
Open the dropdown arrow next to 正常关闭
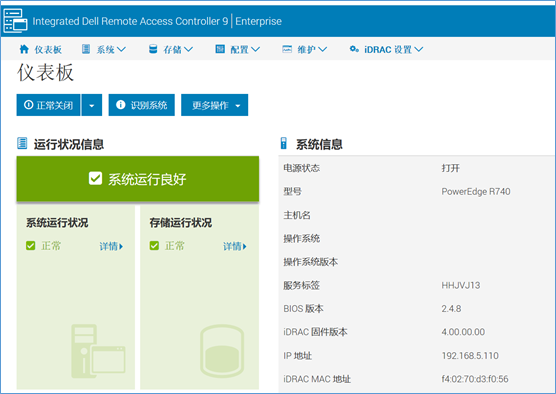tap(92, 105)
